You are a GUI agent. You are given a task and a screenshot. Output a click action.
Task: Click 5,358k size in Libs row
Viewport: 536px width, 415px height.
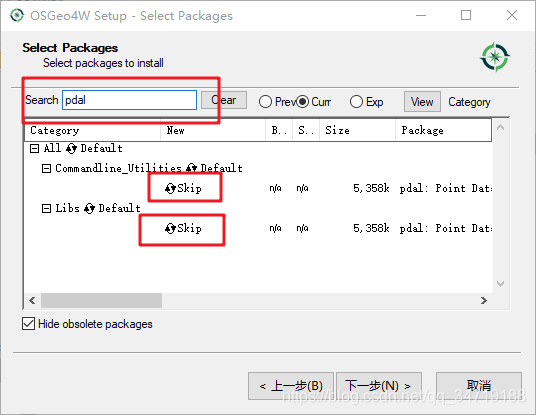point(371,228)
